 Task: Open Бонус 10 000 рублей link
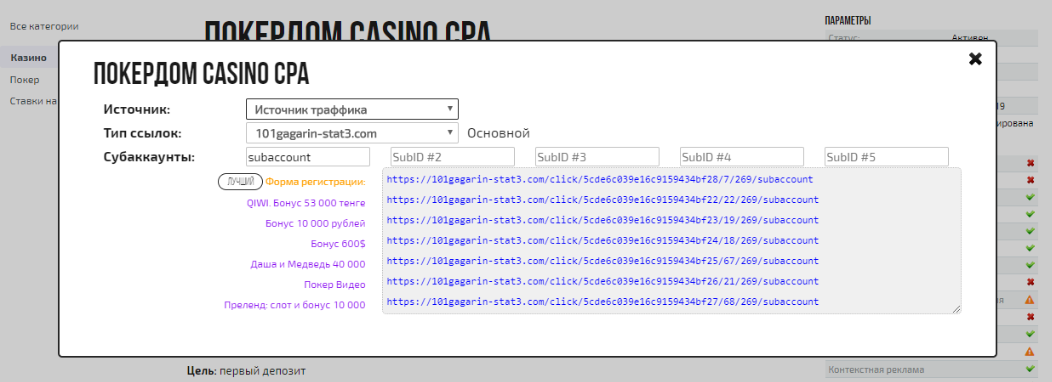pyautogui.click(x=315, y=224)
